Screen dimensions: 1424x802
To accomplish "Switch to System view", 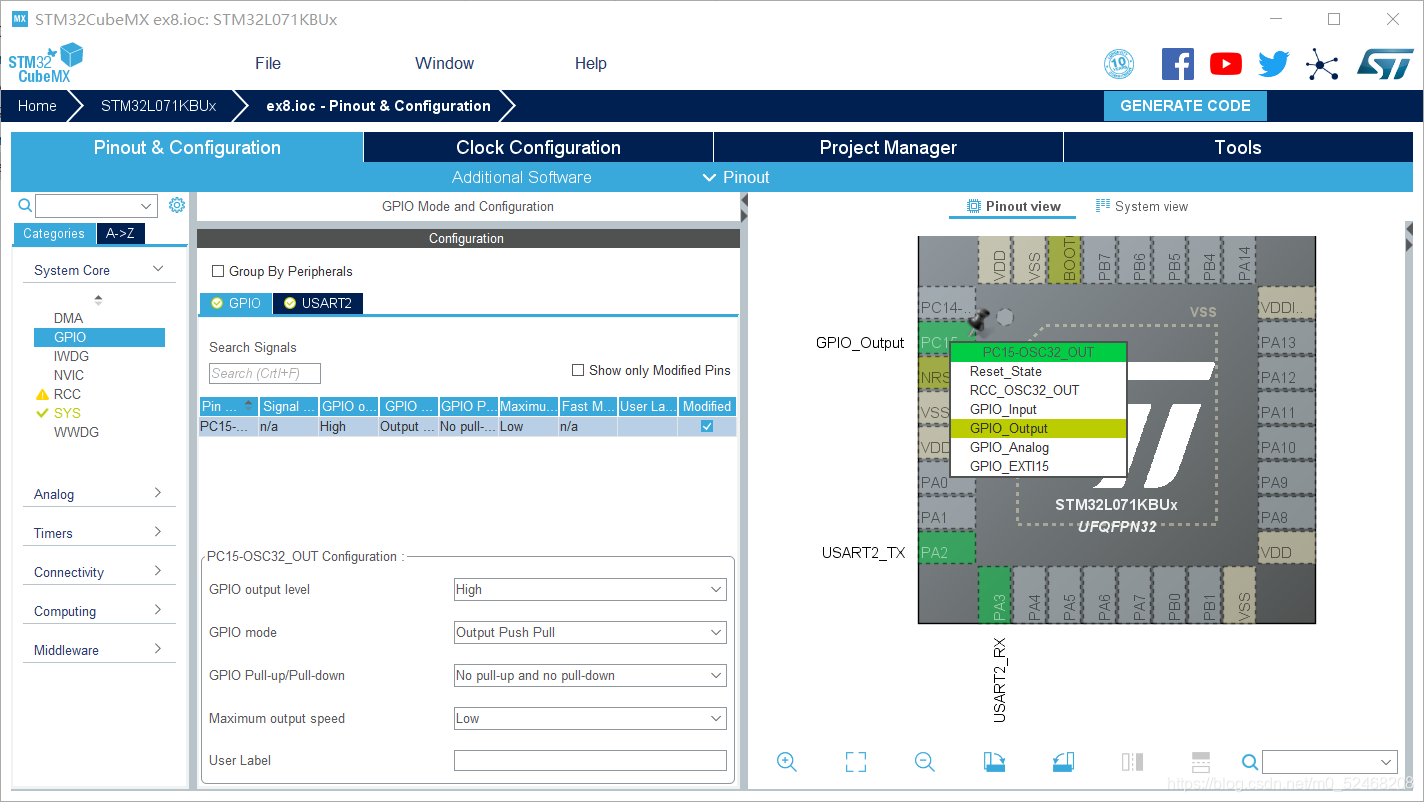I will click(1142, 206).
